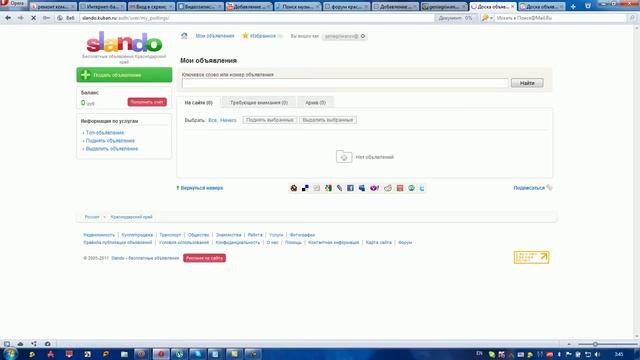Image resolution: width=640 pixels, height=360 pixels.
Task: Switch to the Поиск музыки browser tab
Action: click(297, 7)
